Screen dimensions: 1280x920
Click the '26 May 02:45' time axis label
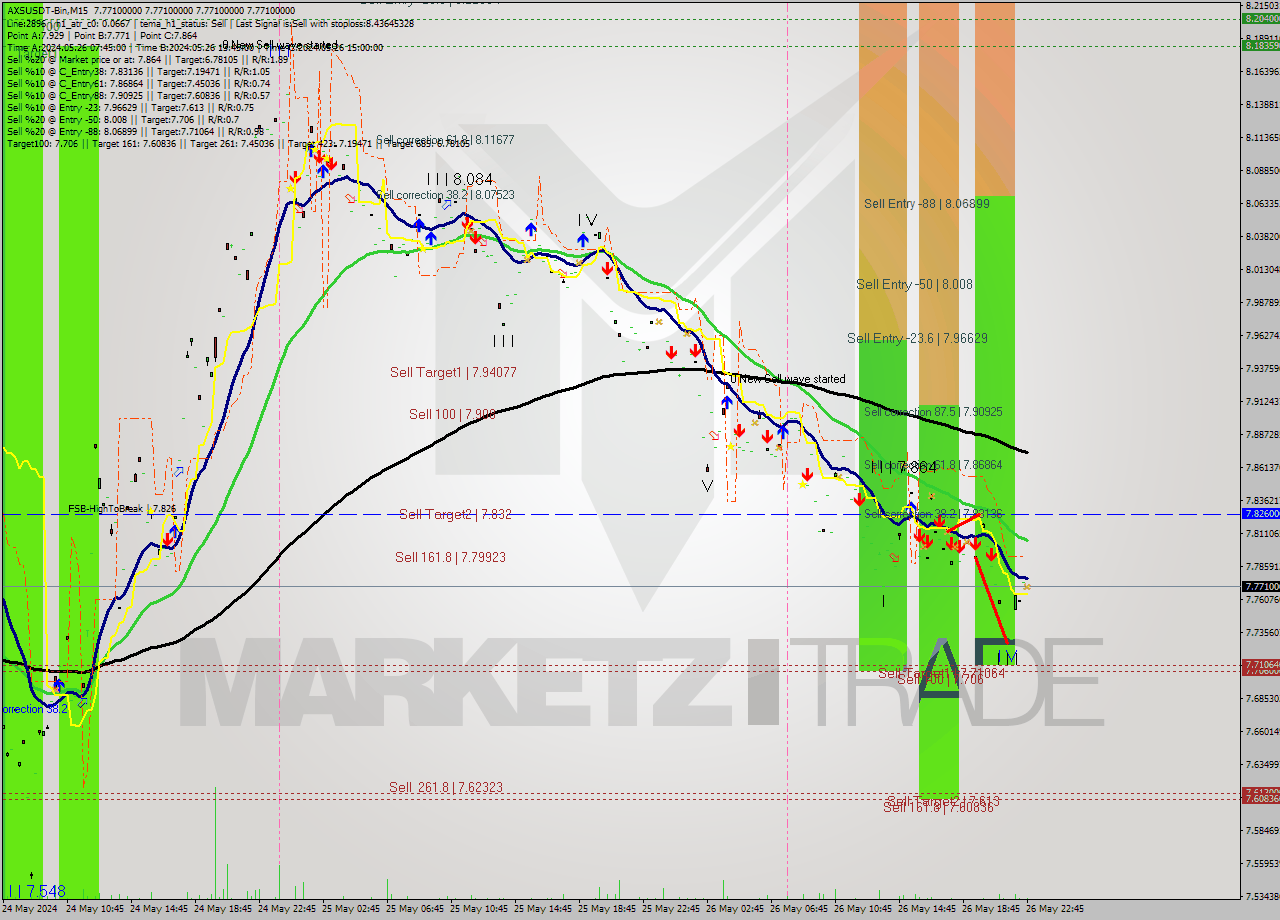pos(735,909)
